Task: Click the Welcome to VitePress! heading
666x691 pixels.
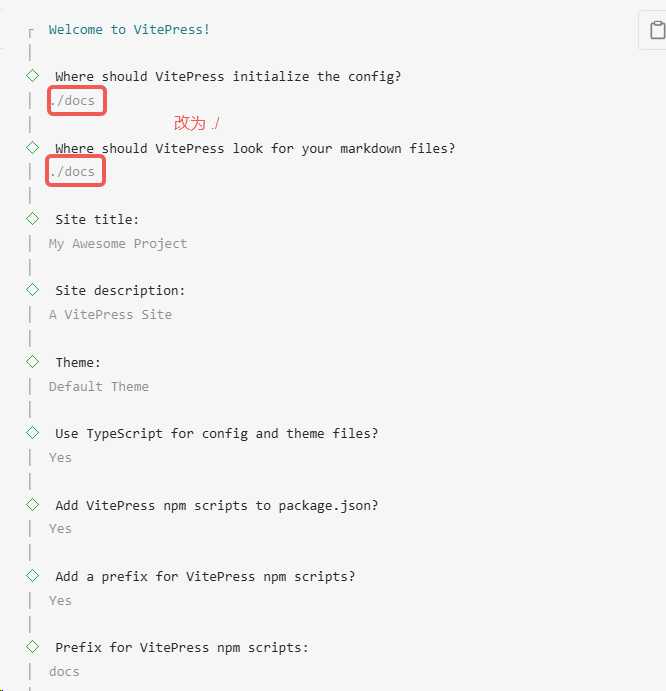Action: (x=129, y=30)
